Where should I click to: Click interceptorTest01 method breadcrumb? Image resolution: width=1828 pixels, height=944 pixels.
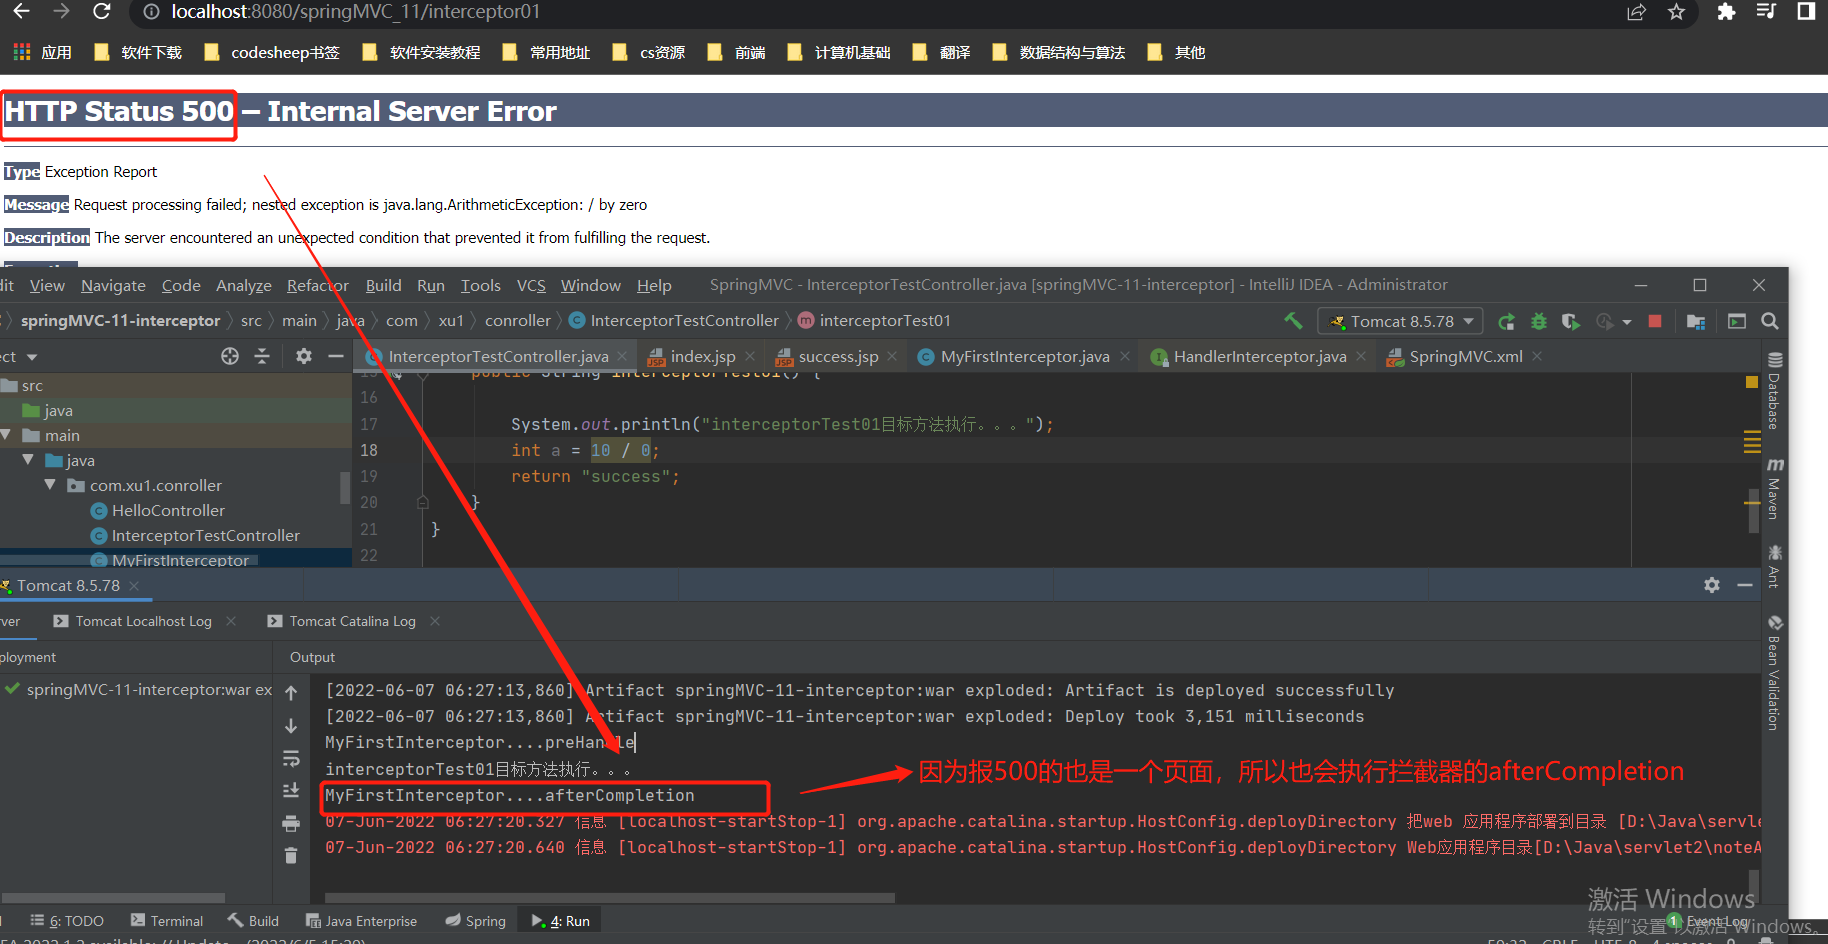874,320
